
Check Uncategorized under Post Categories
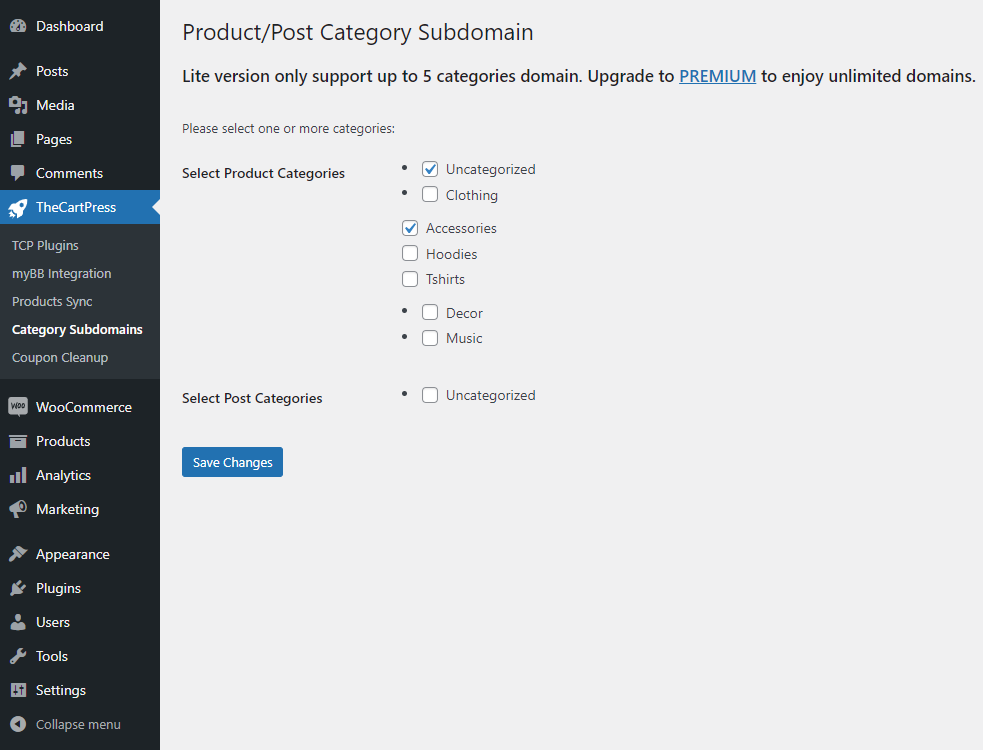[430, 395]
